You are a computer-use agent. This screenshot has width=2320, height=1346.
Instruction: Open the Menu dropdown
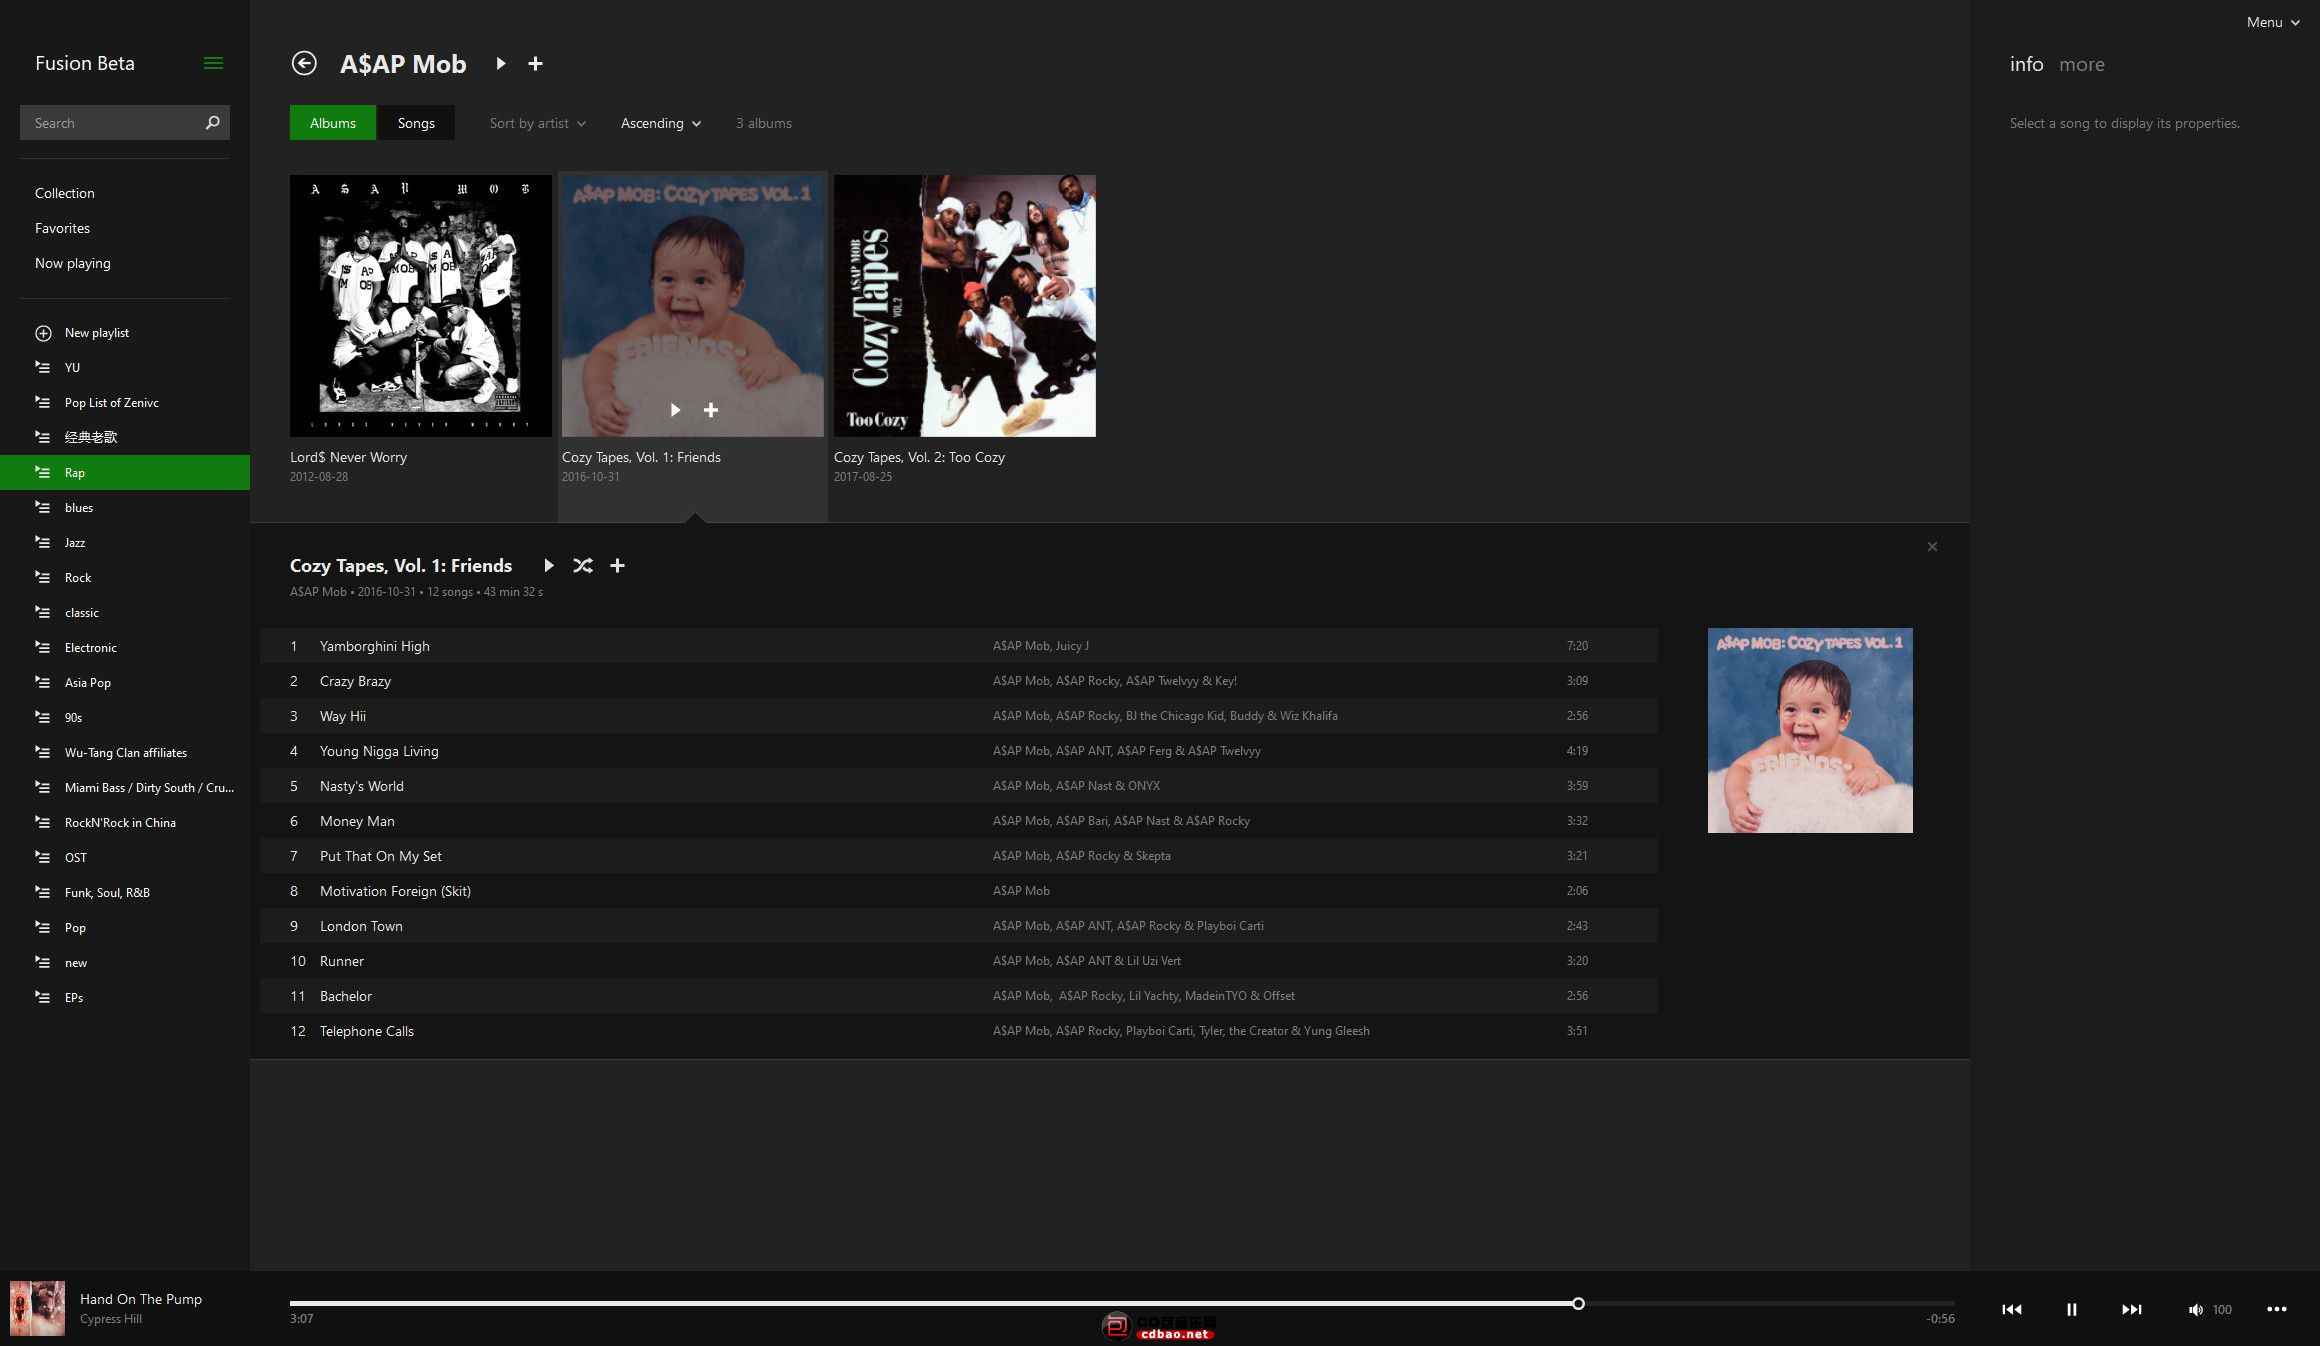[2273, 22]
